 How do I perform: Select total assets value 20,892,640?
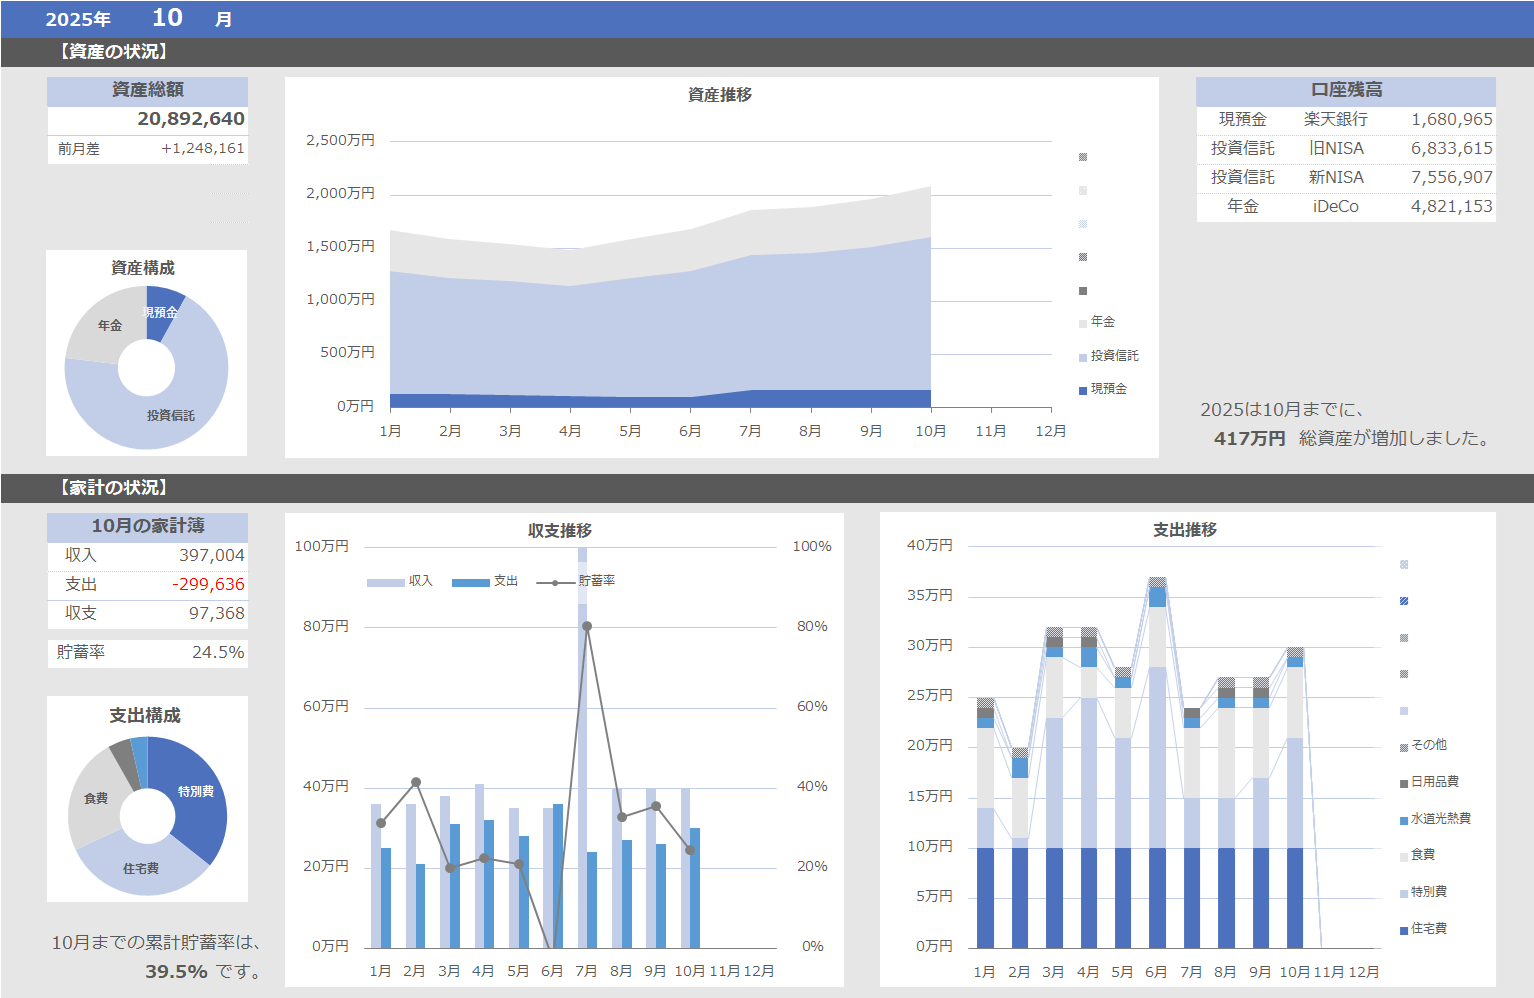190,119
